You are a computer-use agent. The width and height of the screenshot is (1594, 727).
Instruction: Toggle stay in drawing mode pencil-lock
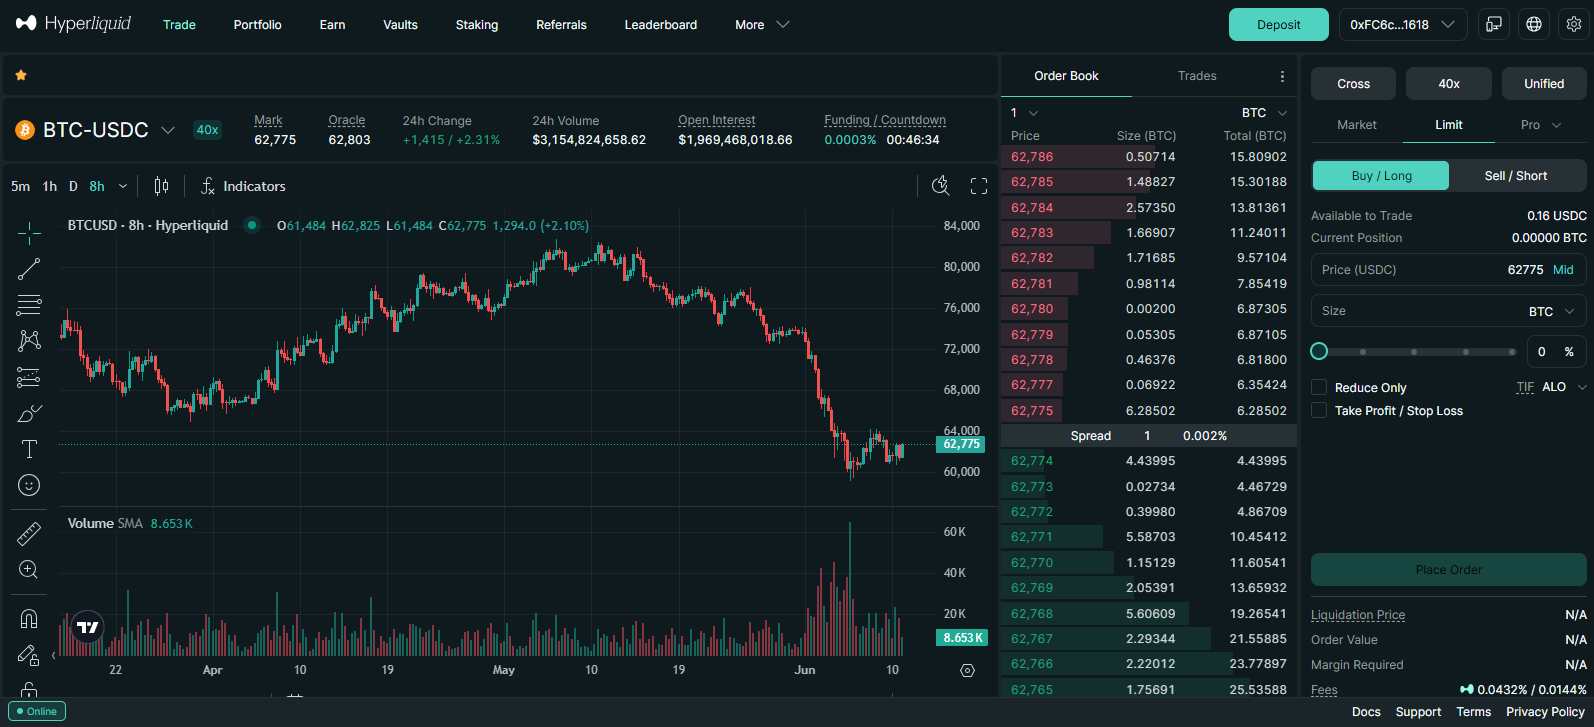(x=29, y=655)
